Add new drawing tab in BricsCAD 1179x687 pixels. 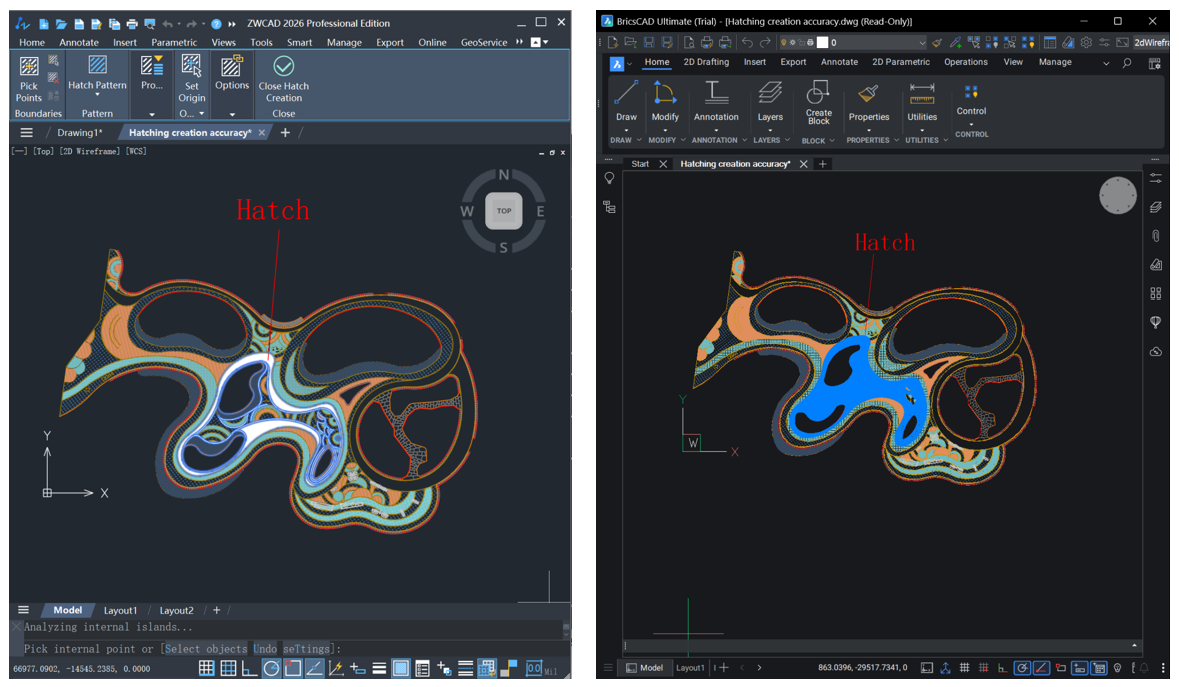click(x=823, y=164)
